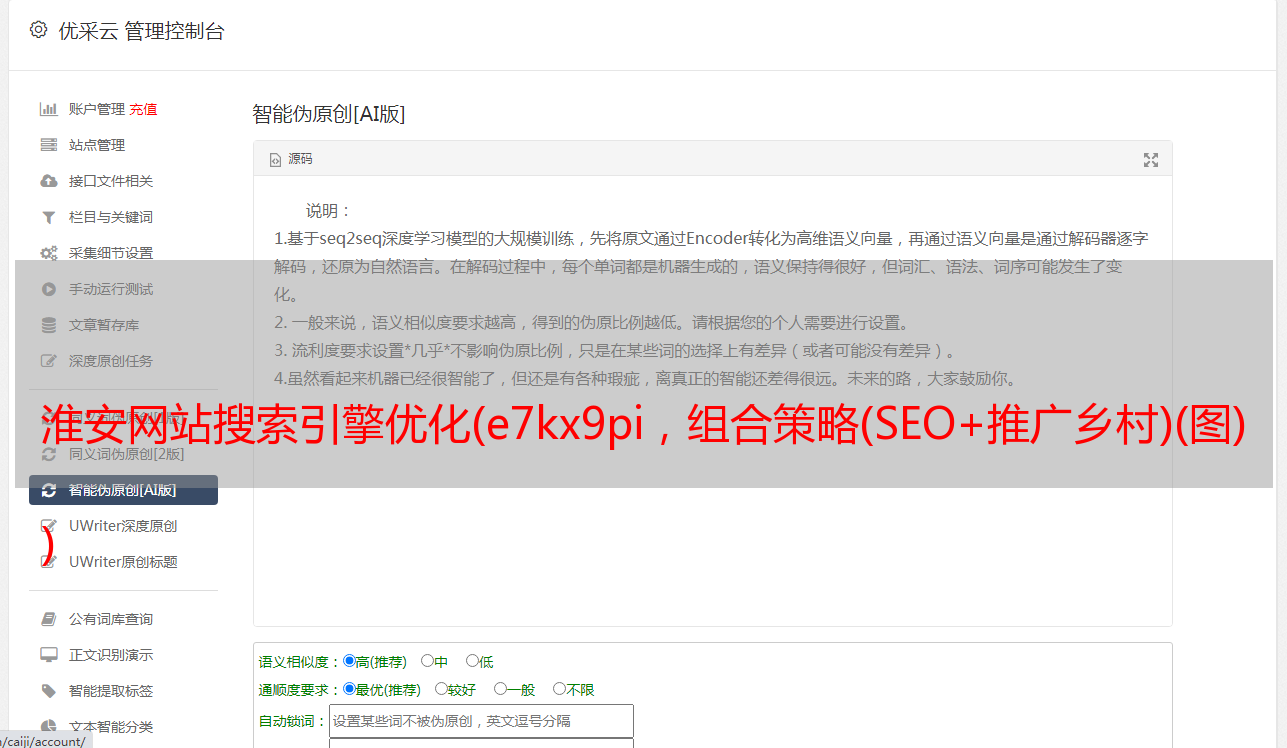The width and height of the screenshot is (1287, 748).
Task: Open 充值 recharge link
Action: [143, 109]
